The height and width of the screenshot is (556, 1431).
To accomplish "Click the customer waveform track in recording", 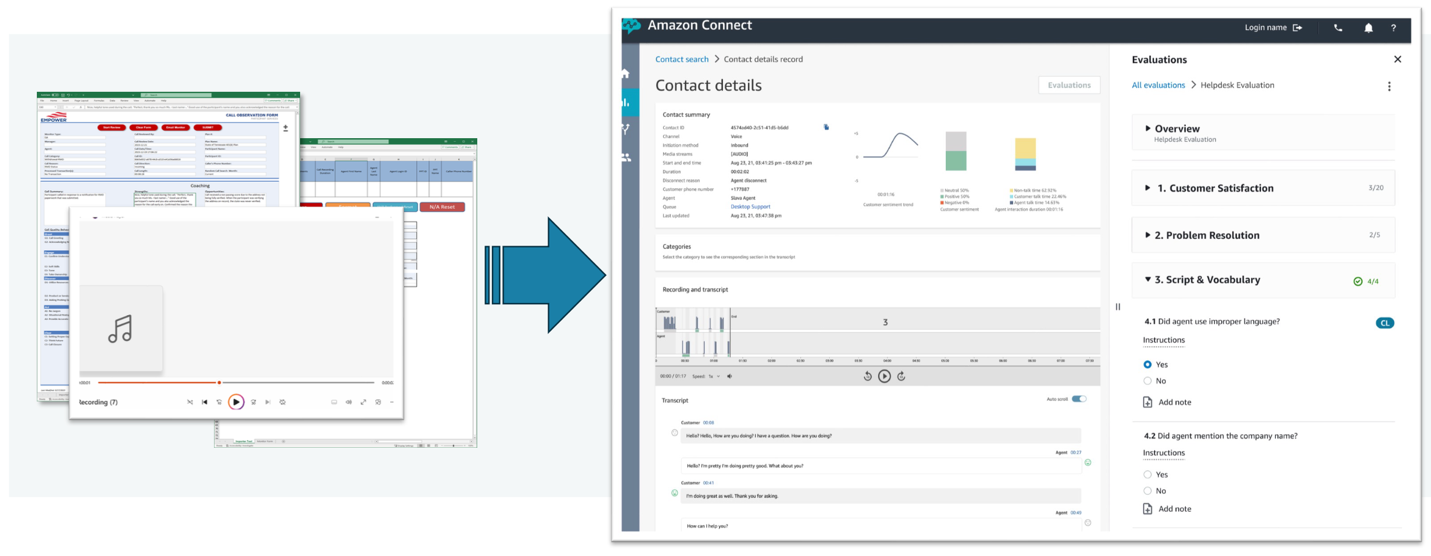I will pos(878,319).
